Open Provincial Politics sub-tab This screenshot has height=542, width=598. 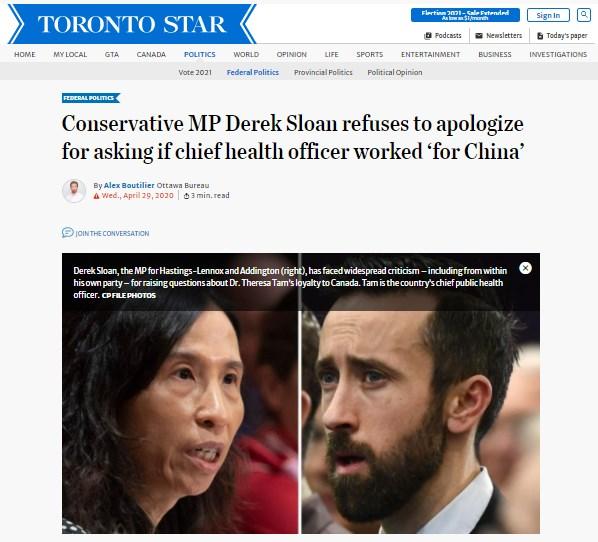[x=323, y=72]
